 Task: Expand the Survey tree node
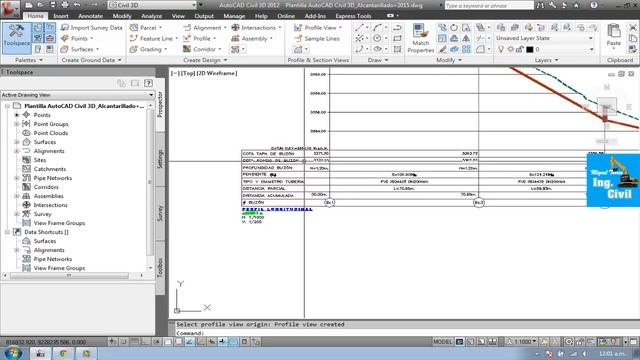(17, 214)
